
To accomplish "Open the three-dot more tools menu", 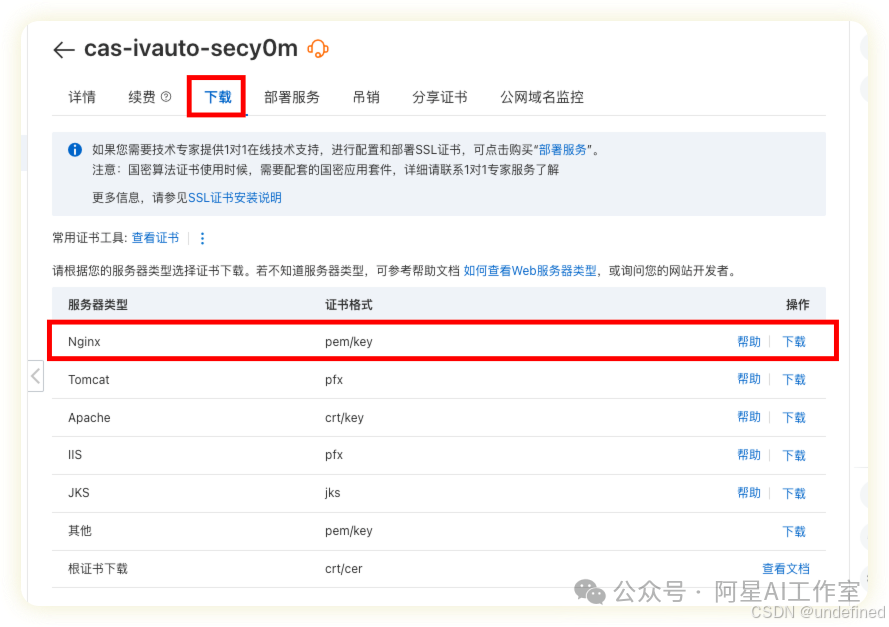I will 202,238.
